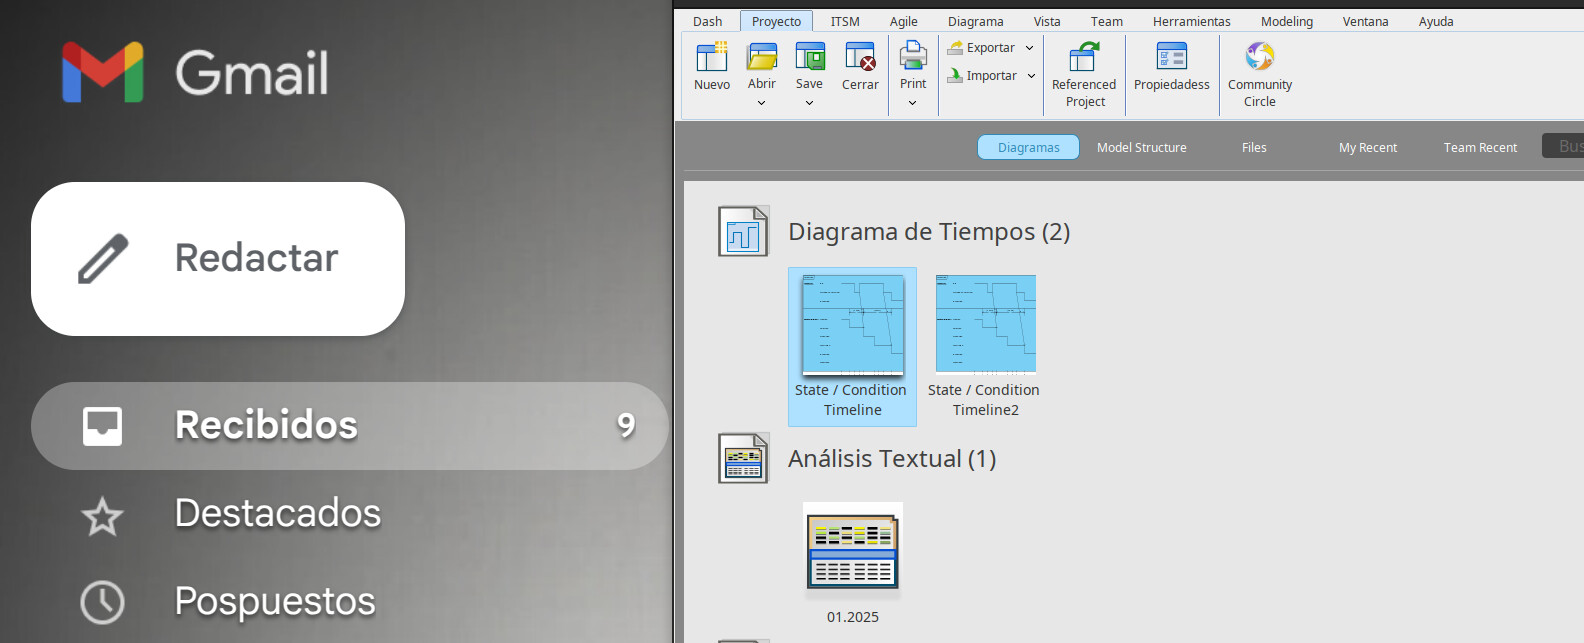Select the Diagramas view button
The width and height of the screenshot is (1584, 643).
tap(1028, 147)
